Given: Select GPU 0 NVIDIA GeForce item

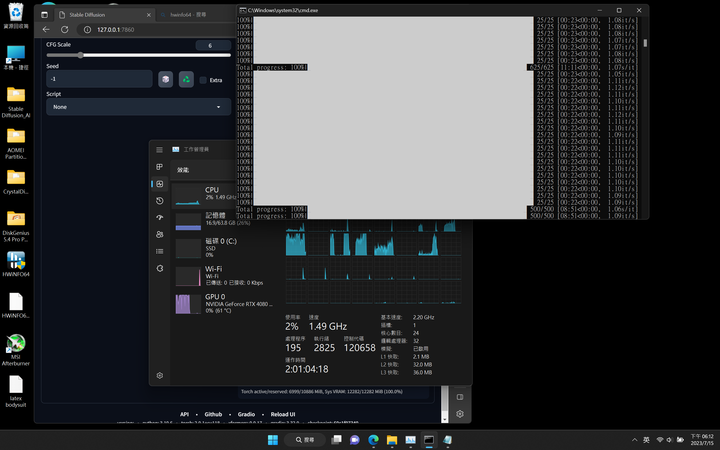Looking at the screenshot, I should 224,304.
